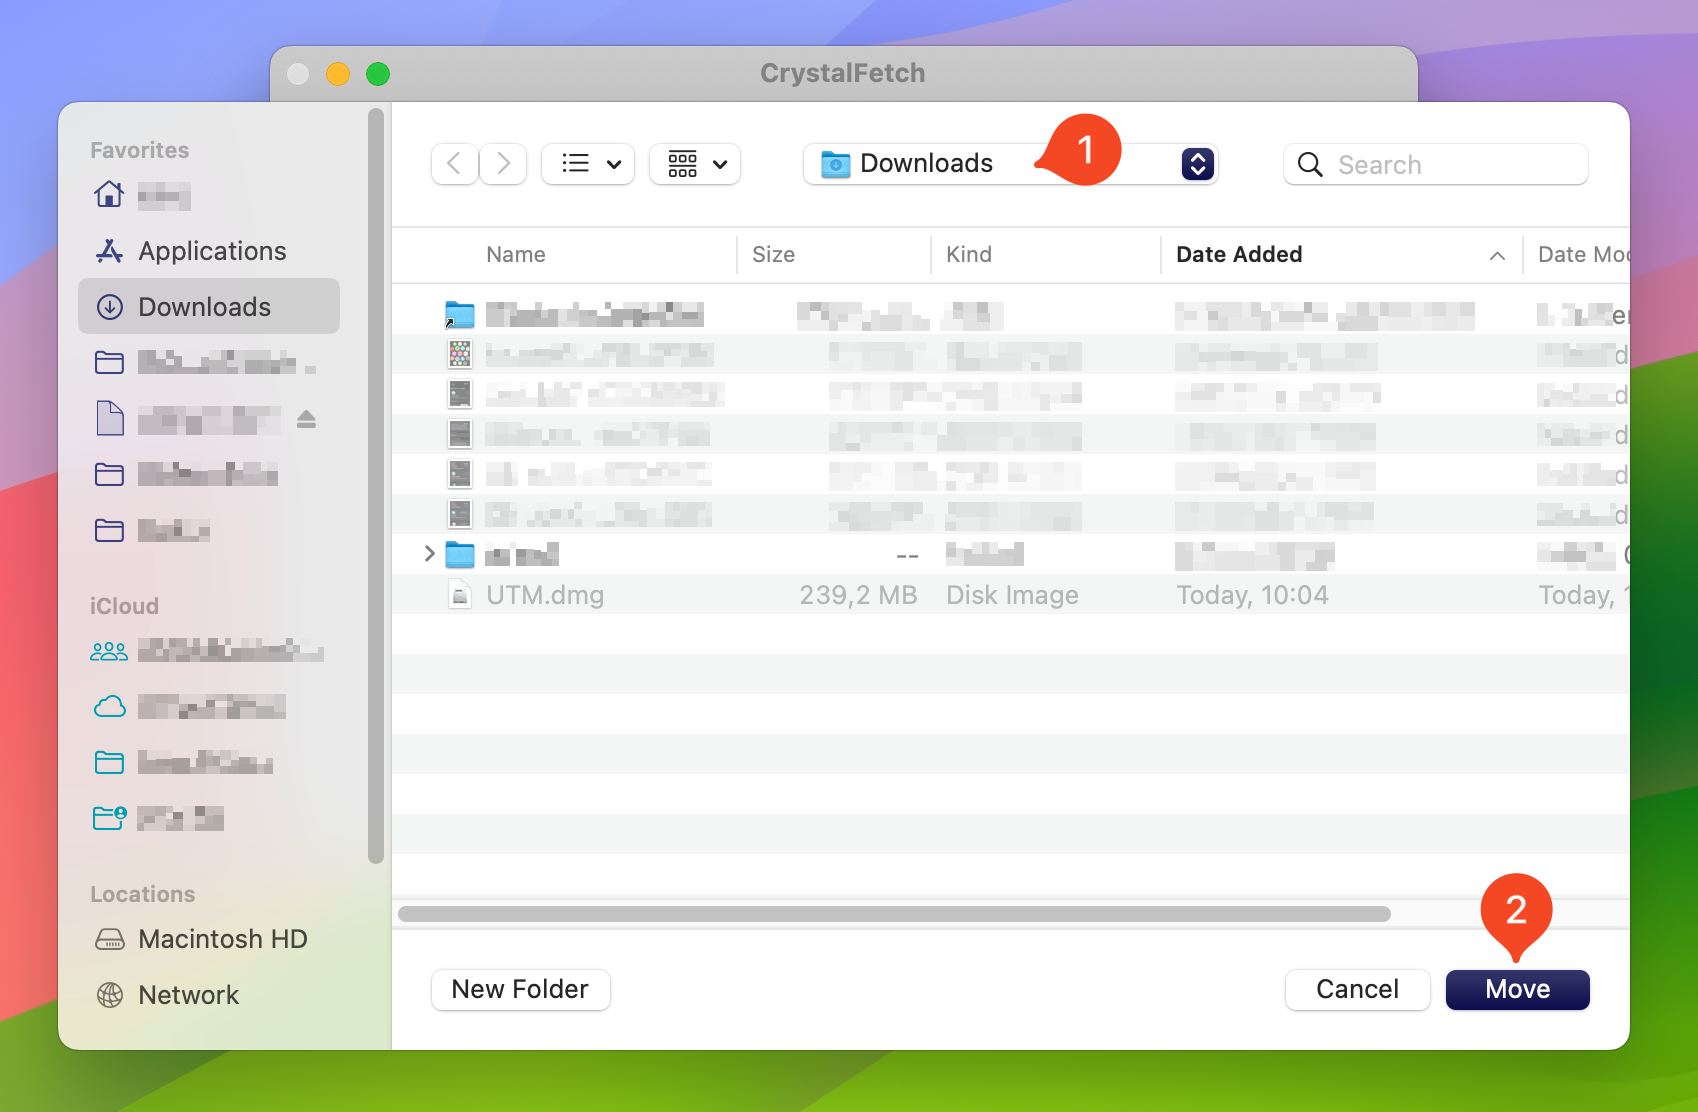Sort files by the Name column
Screen dimensions: 1698x1112
click(516, 255)
